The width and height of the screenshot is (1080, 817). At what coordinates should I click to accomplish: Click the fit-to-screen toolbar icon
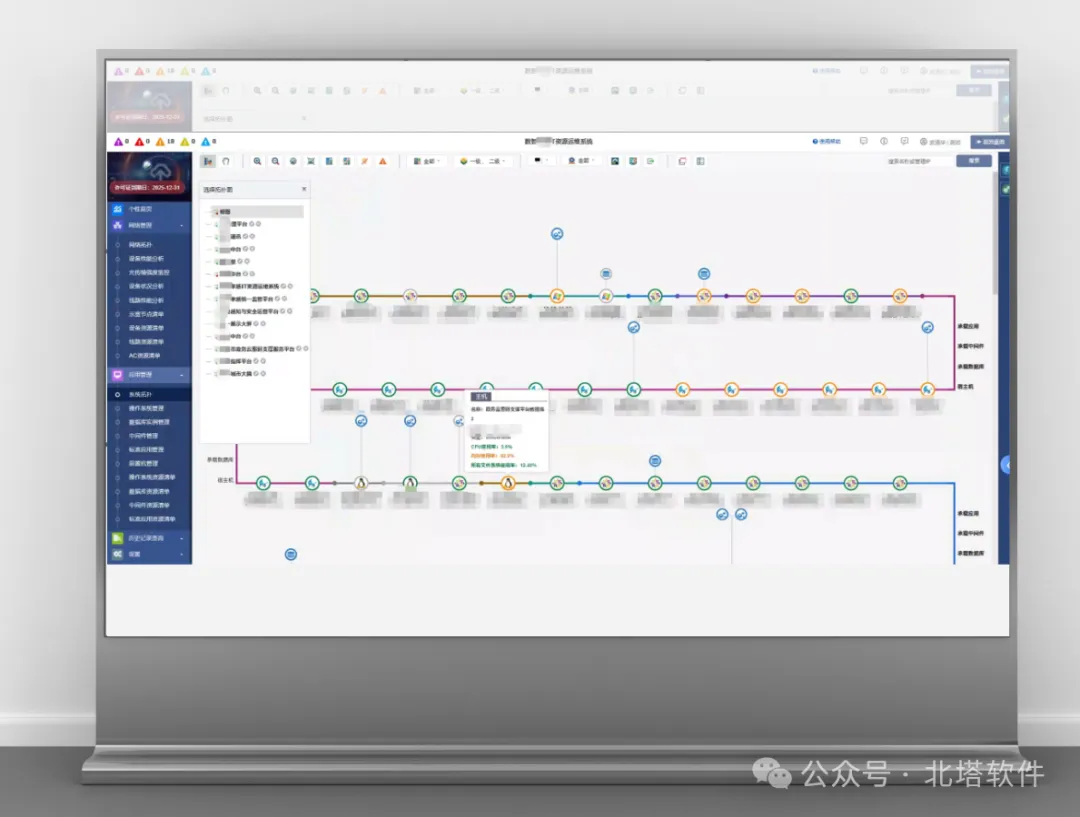[x=311, y=161]
